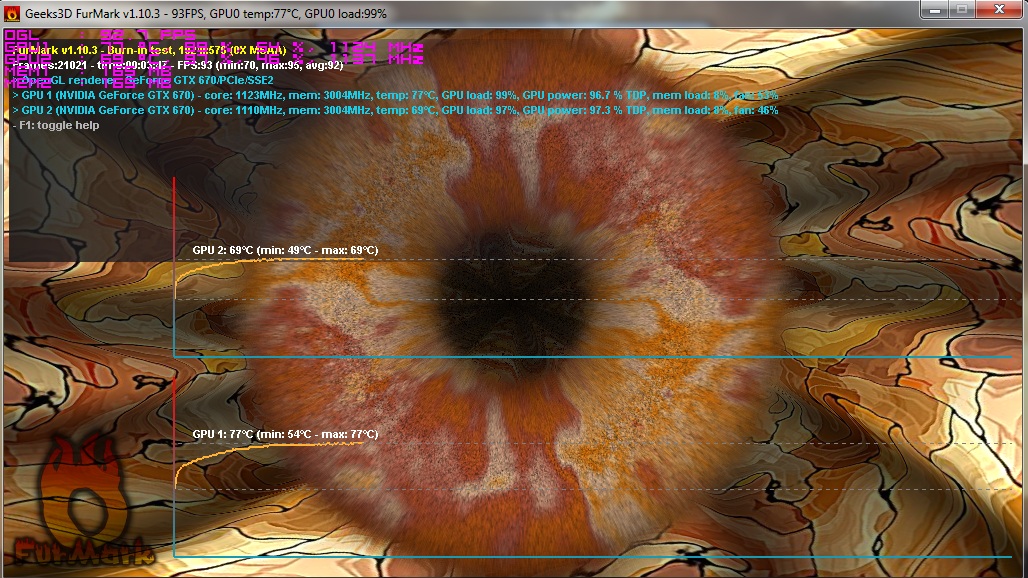Click the 'F1: toggle help' hint

pyautogui.click(x=56, y=125)
